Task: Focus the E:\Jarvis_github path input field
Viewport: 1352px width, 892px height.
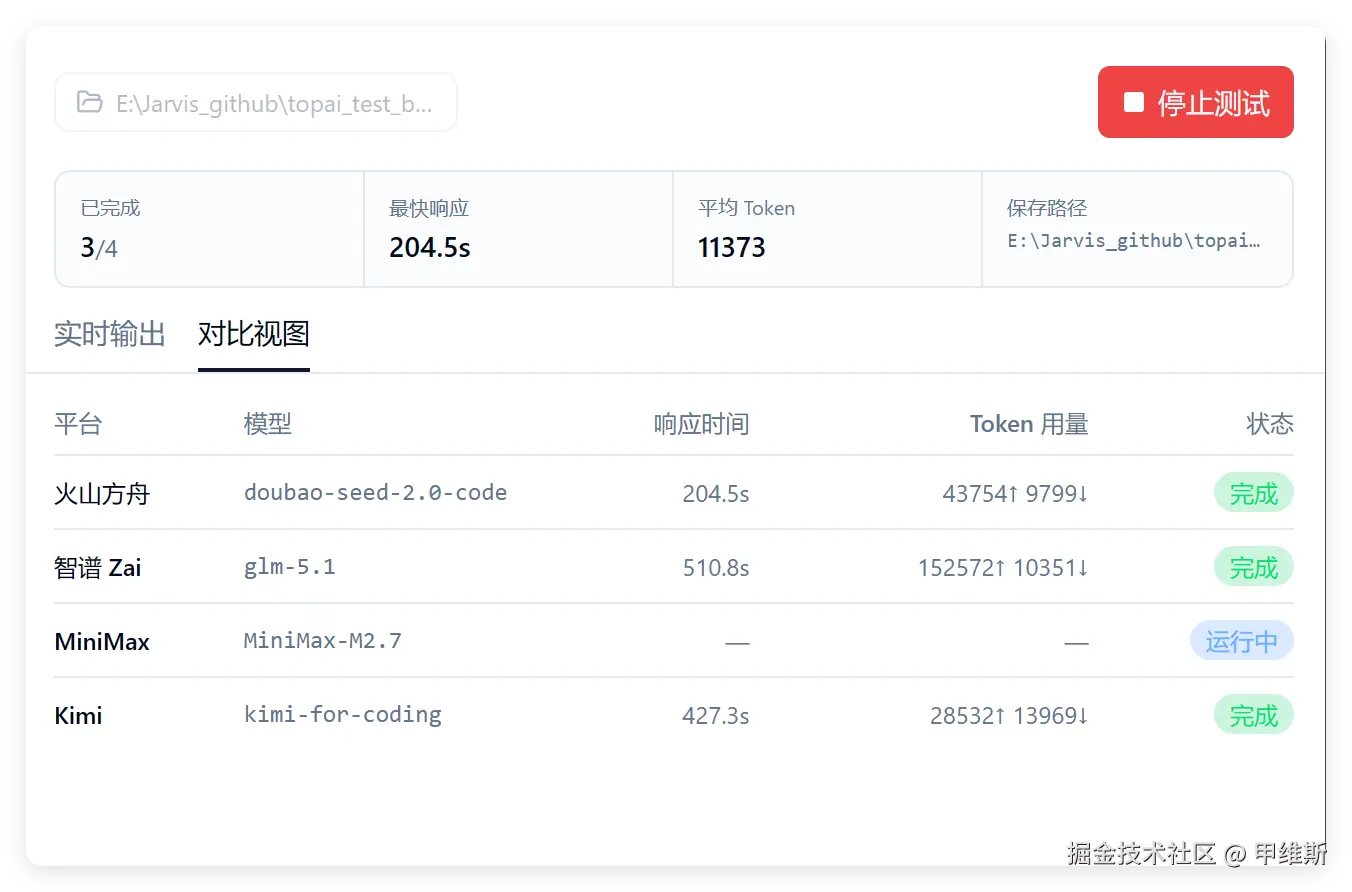Action: tap(255, 102)
